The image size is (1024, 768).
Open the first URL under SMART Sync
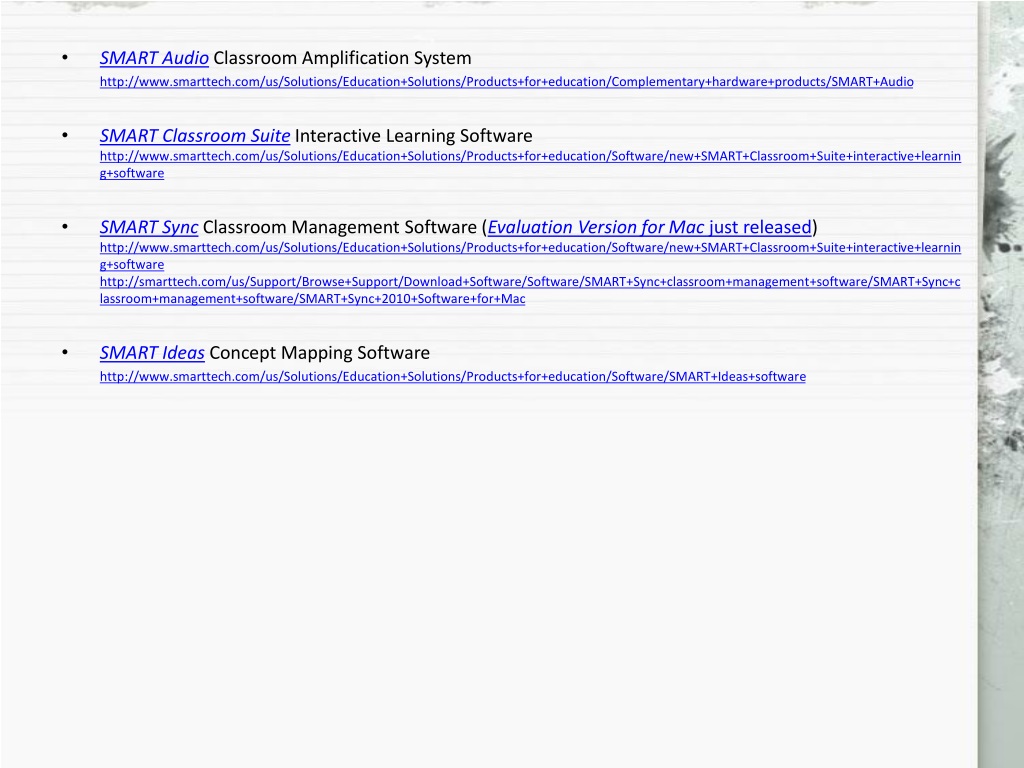click(530, 256)
